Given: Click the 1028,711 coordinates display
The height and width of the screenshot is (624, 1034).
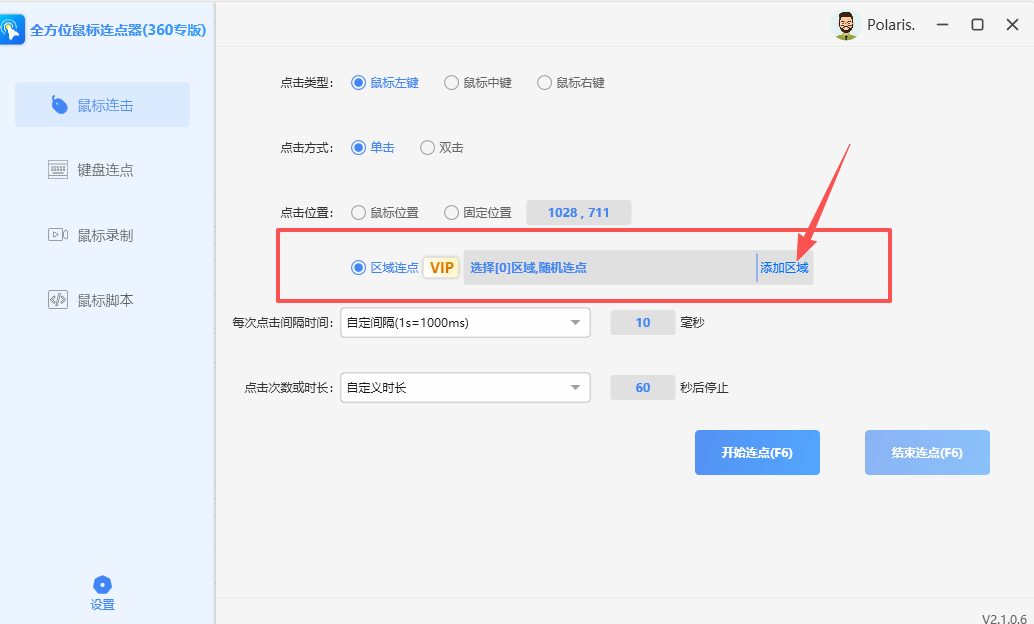Looking at the screenshot, I should 578,212.
